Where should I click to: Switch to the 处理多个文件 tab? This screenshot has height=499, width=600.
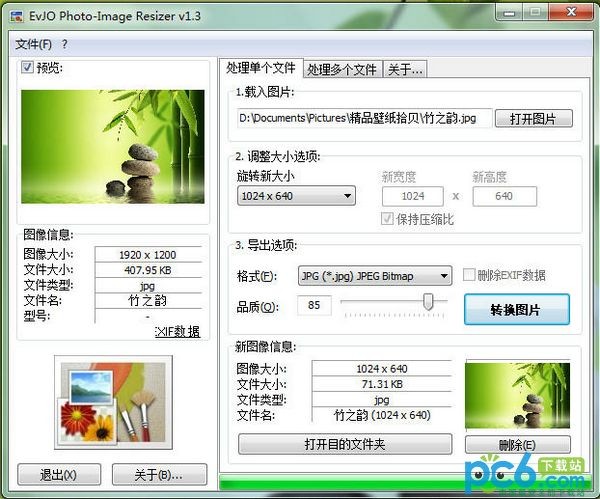(342, 69)
